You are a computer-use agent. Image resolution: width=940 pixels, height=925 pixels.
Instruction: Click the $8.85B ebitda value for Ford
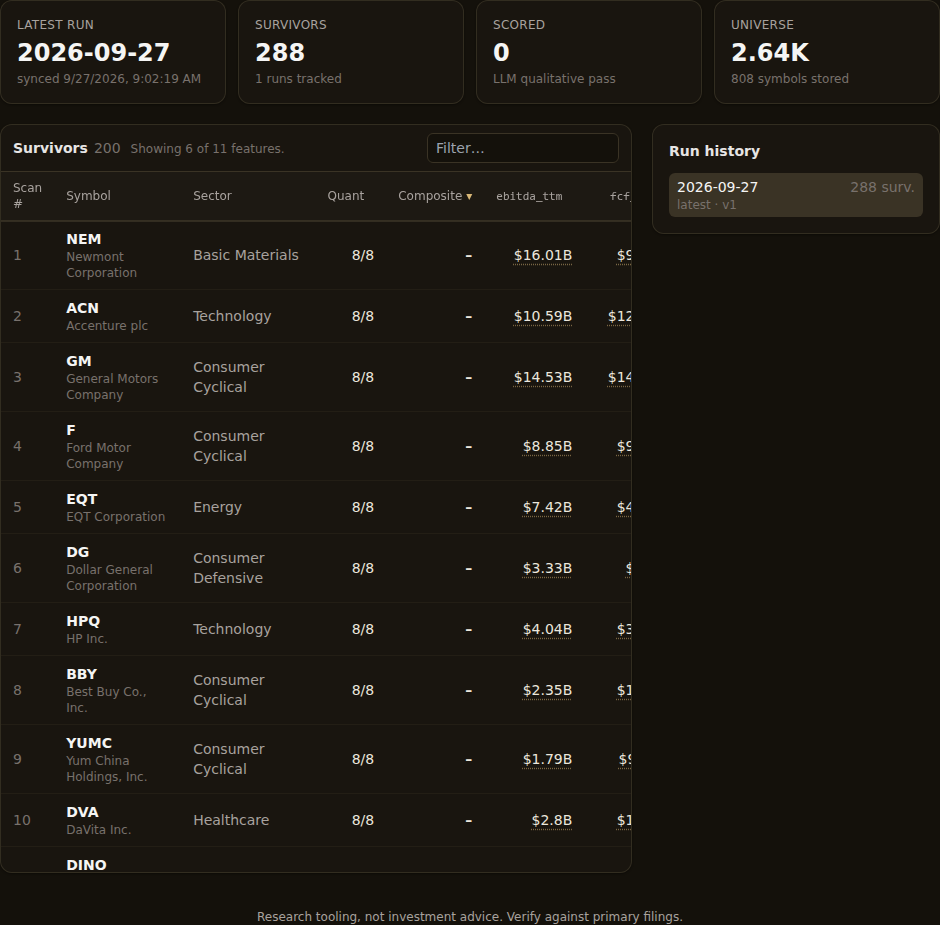(547, 447)
